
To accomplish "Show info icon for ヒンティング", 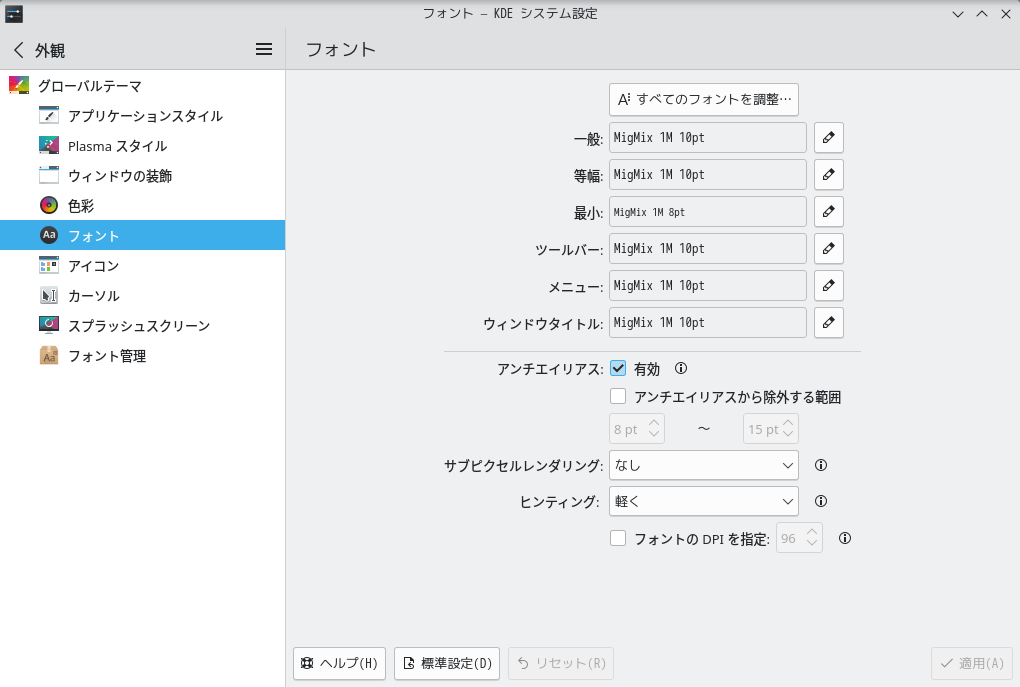I will (x=821, y=501).
